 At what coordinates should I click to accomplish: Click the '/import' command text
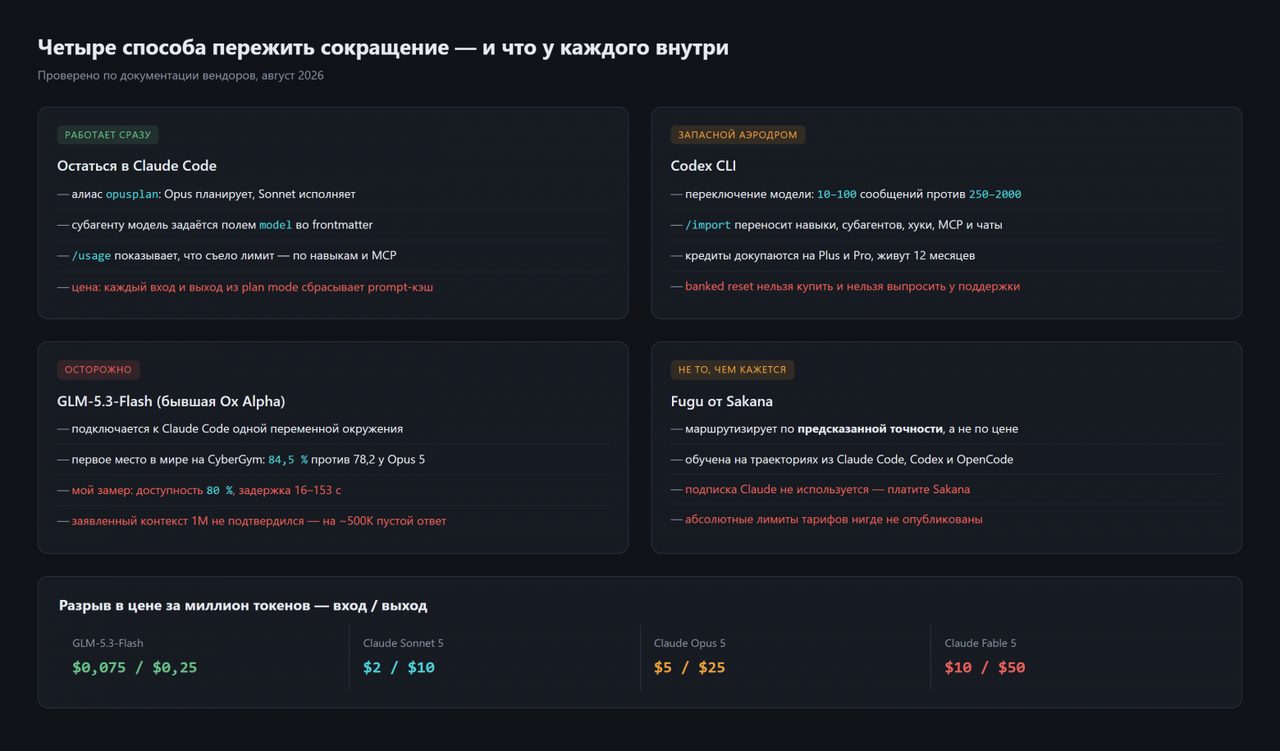click(x=708, y=225)
